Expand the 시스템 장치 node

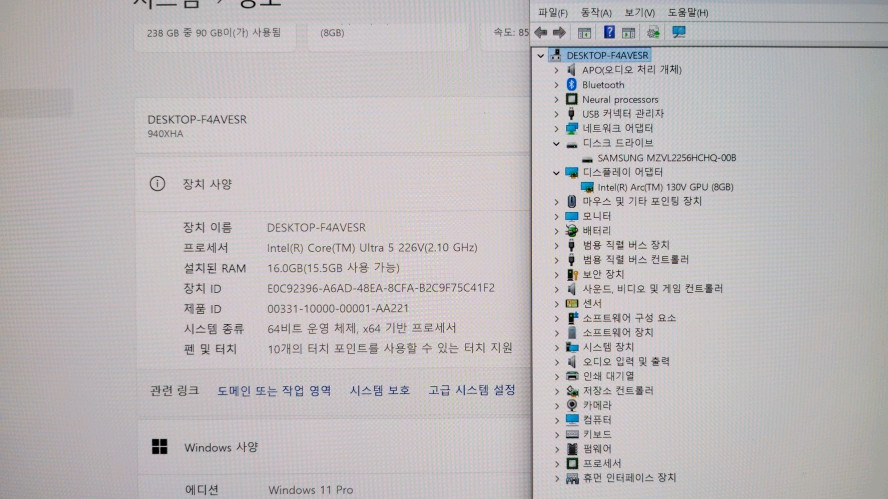[557, 347]
